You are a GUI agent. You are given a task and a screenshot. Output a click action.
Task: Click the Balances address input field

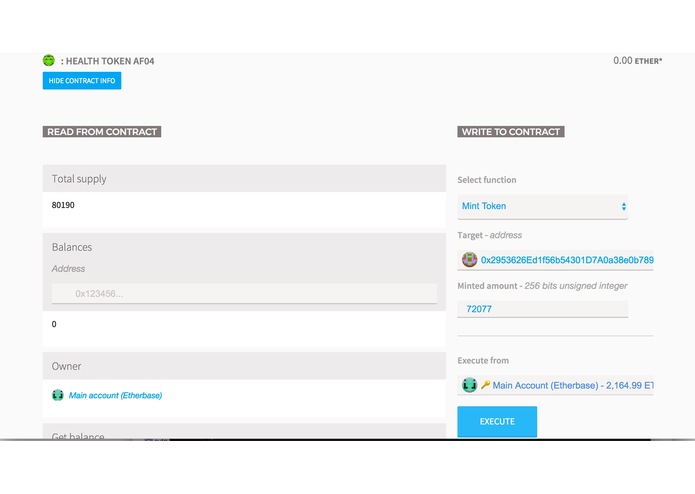point(244,293)
